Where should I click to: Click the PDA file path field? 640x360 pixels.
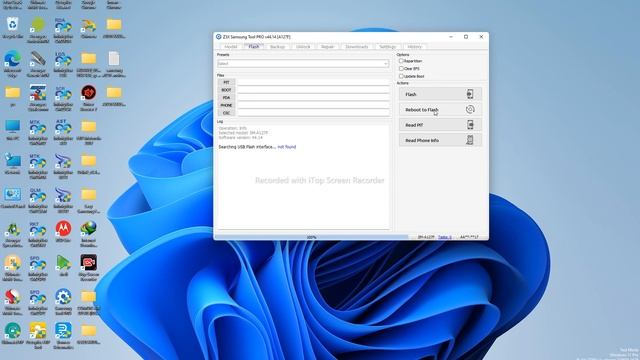point(313,98)
